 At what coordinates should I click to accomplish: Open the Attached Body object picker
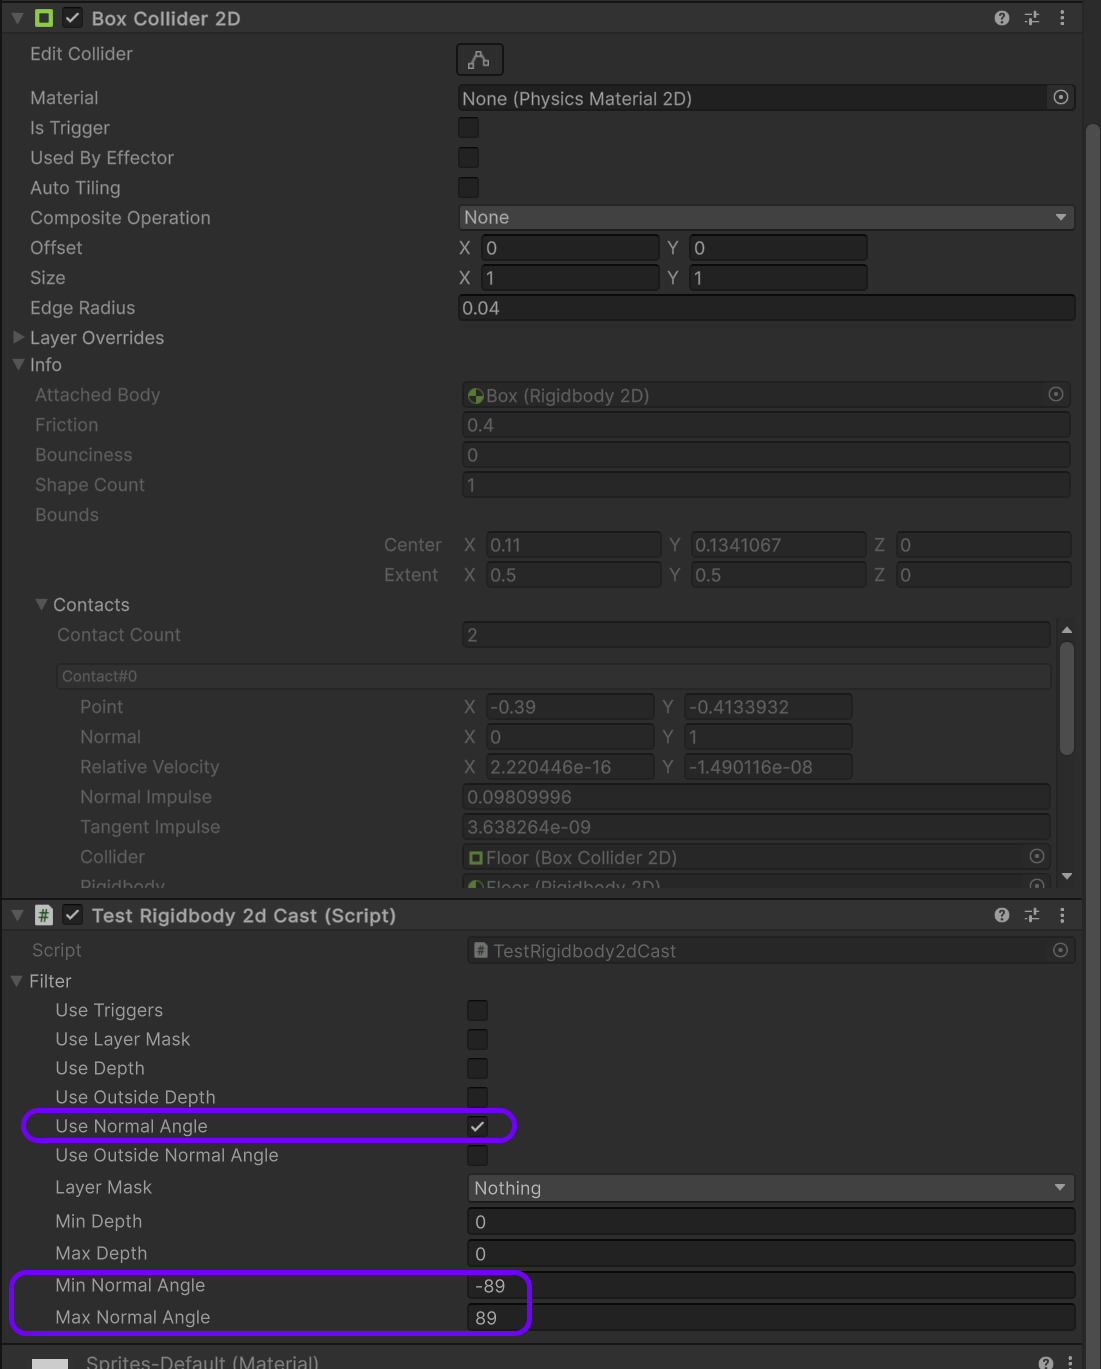click(1056, 395)
